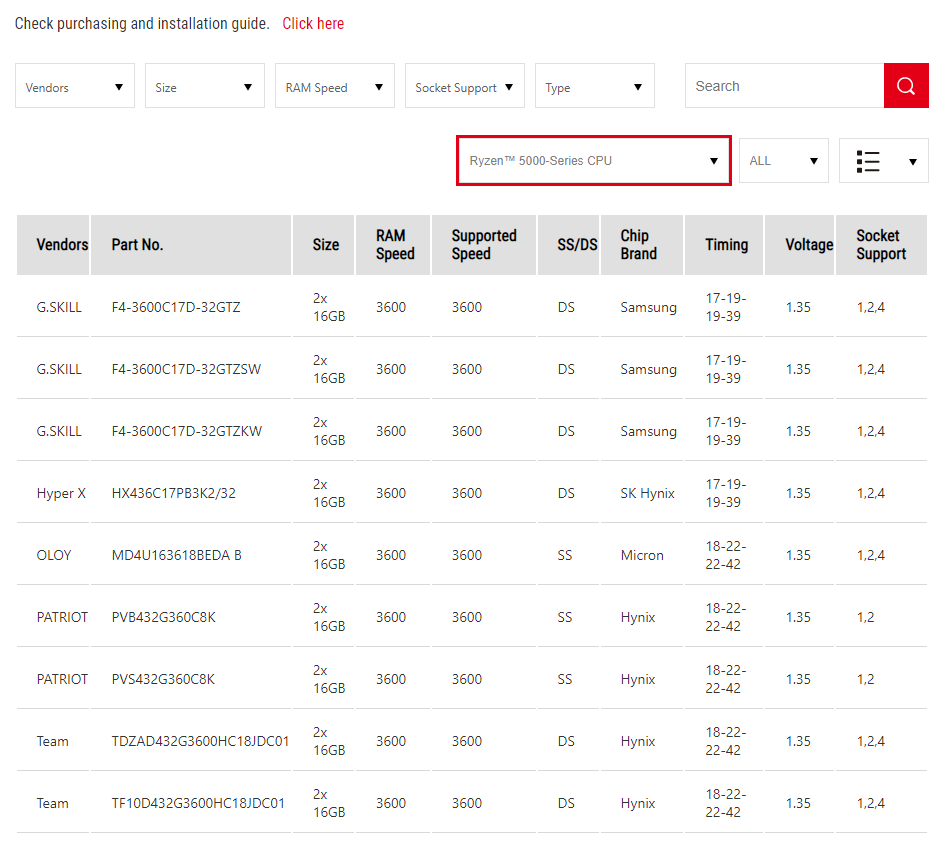Image resolution: width=950 pixels, height=853 pixels.
Task: Open the Size filter dropdown
Action: point(205,85)
